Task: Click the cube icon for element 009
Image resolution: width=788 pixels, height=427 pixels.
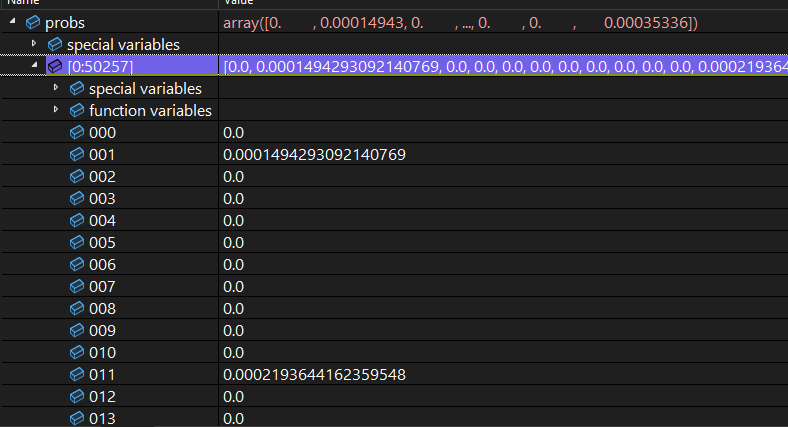Action: pos(77,331)
